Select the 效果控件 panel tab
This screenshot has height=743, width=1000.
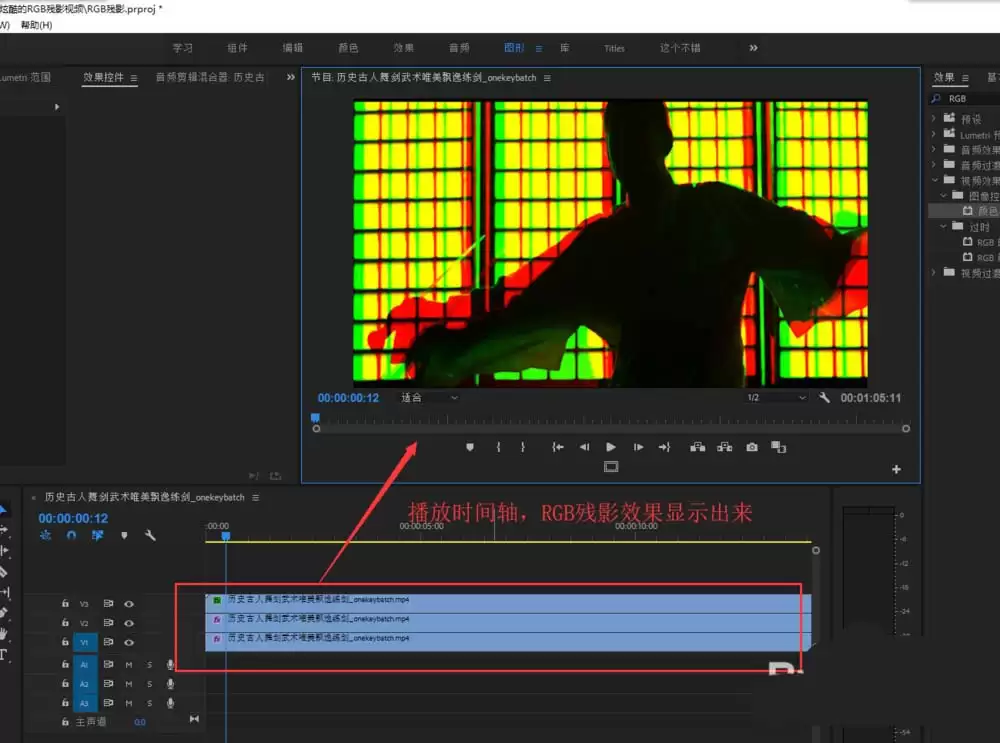(x=103, y=77)
